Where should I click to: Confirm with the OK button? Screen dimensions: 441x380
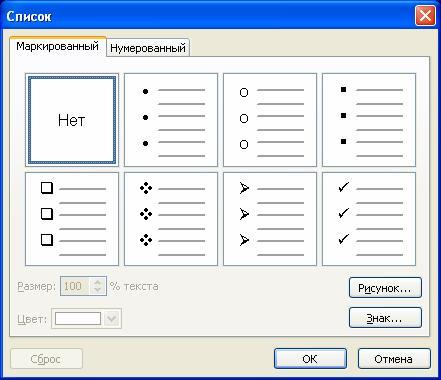point(310,359)
